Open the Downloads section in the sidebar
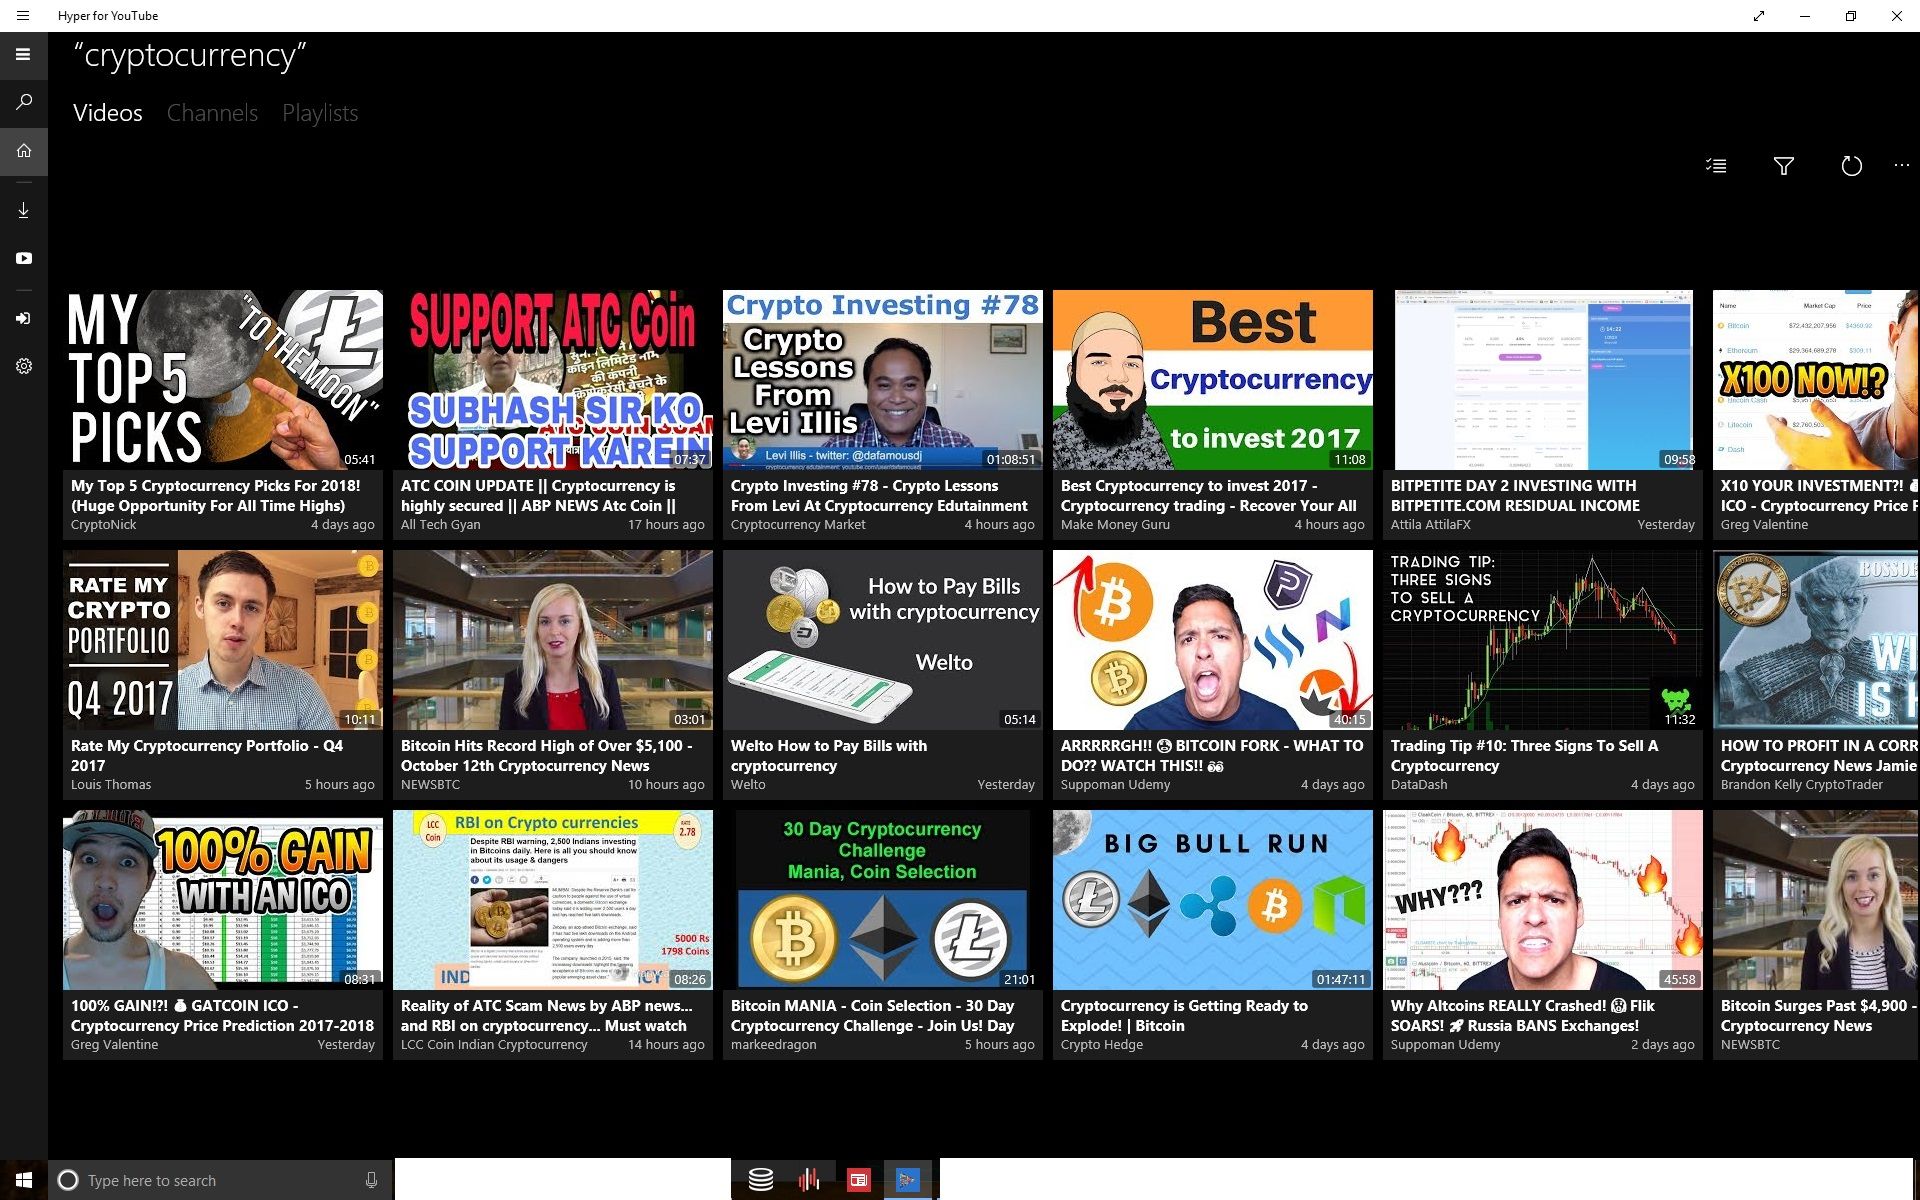The image size is (1920, 1200). (x=23, y=210)
